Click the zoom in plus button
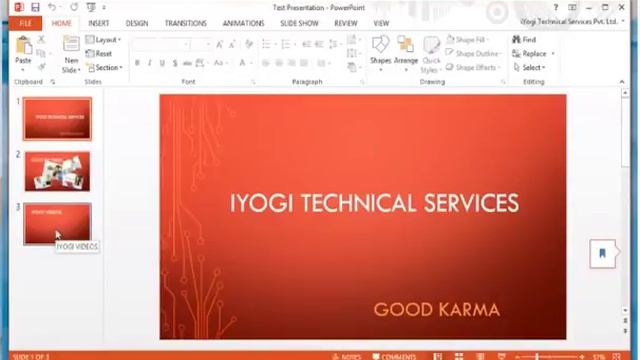 (x=582, y=357)
